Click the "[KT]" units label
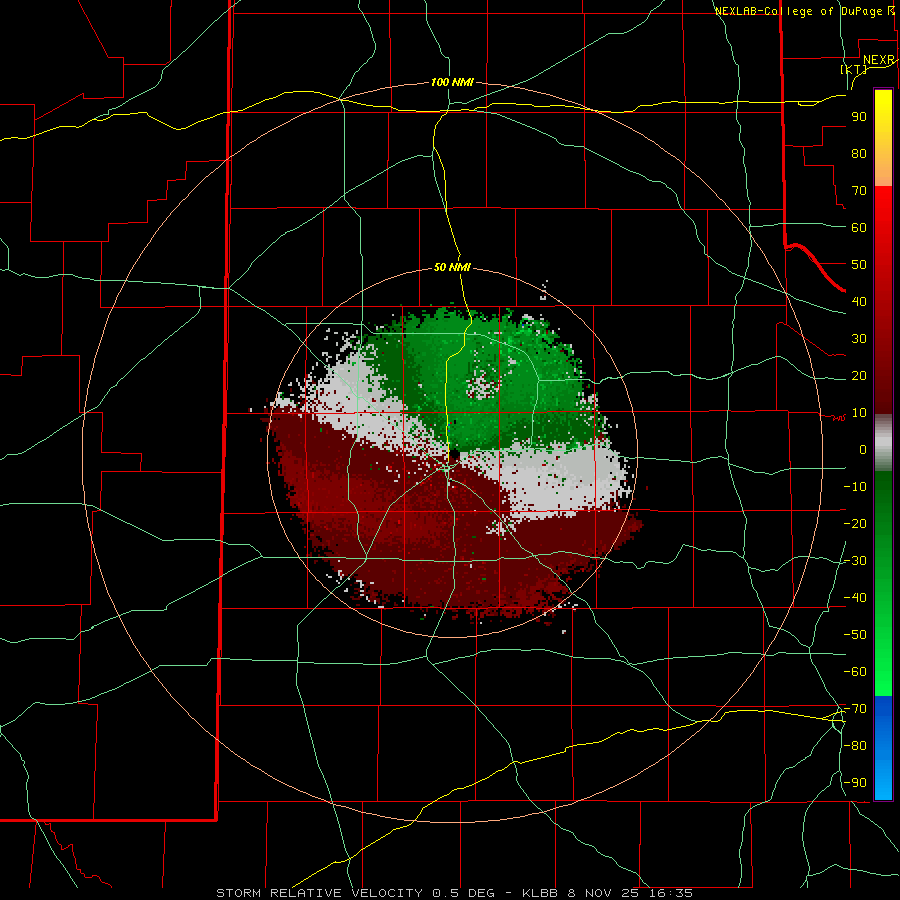The height and width of the screenshot is (900, 900). pos(854,69)
